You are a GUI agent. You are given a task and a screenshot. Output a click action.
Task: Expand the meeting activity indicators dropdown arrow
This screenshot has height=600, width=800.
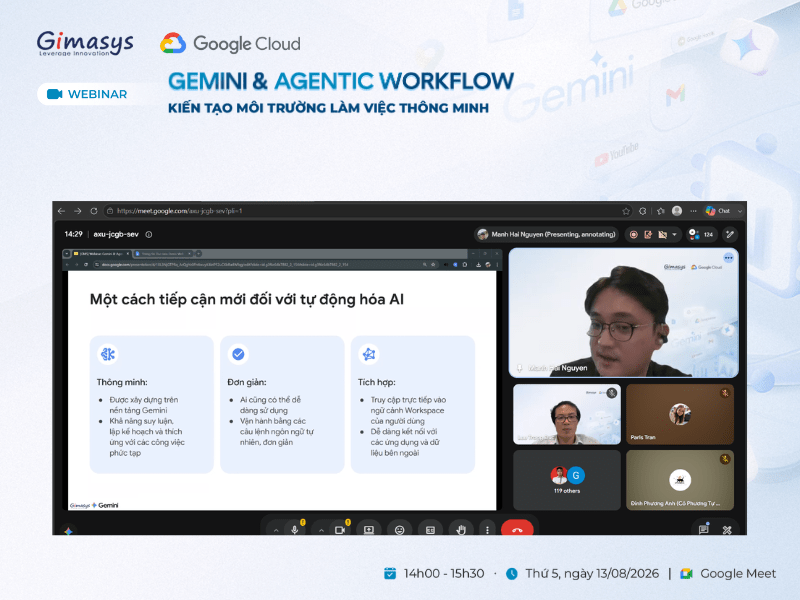coord(674,235)
